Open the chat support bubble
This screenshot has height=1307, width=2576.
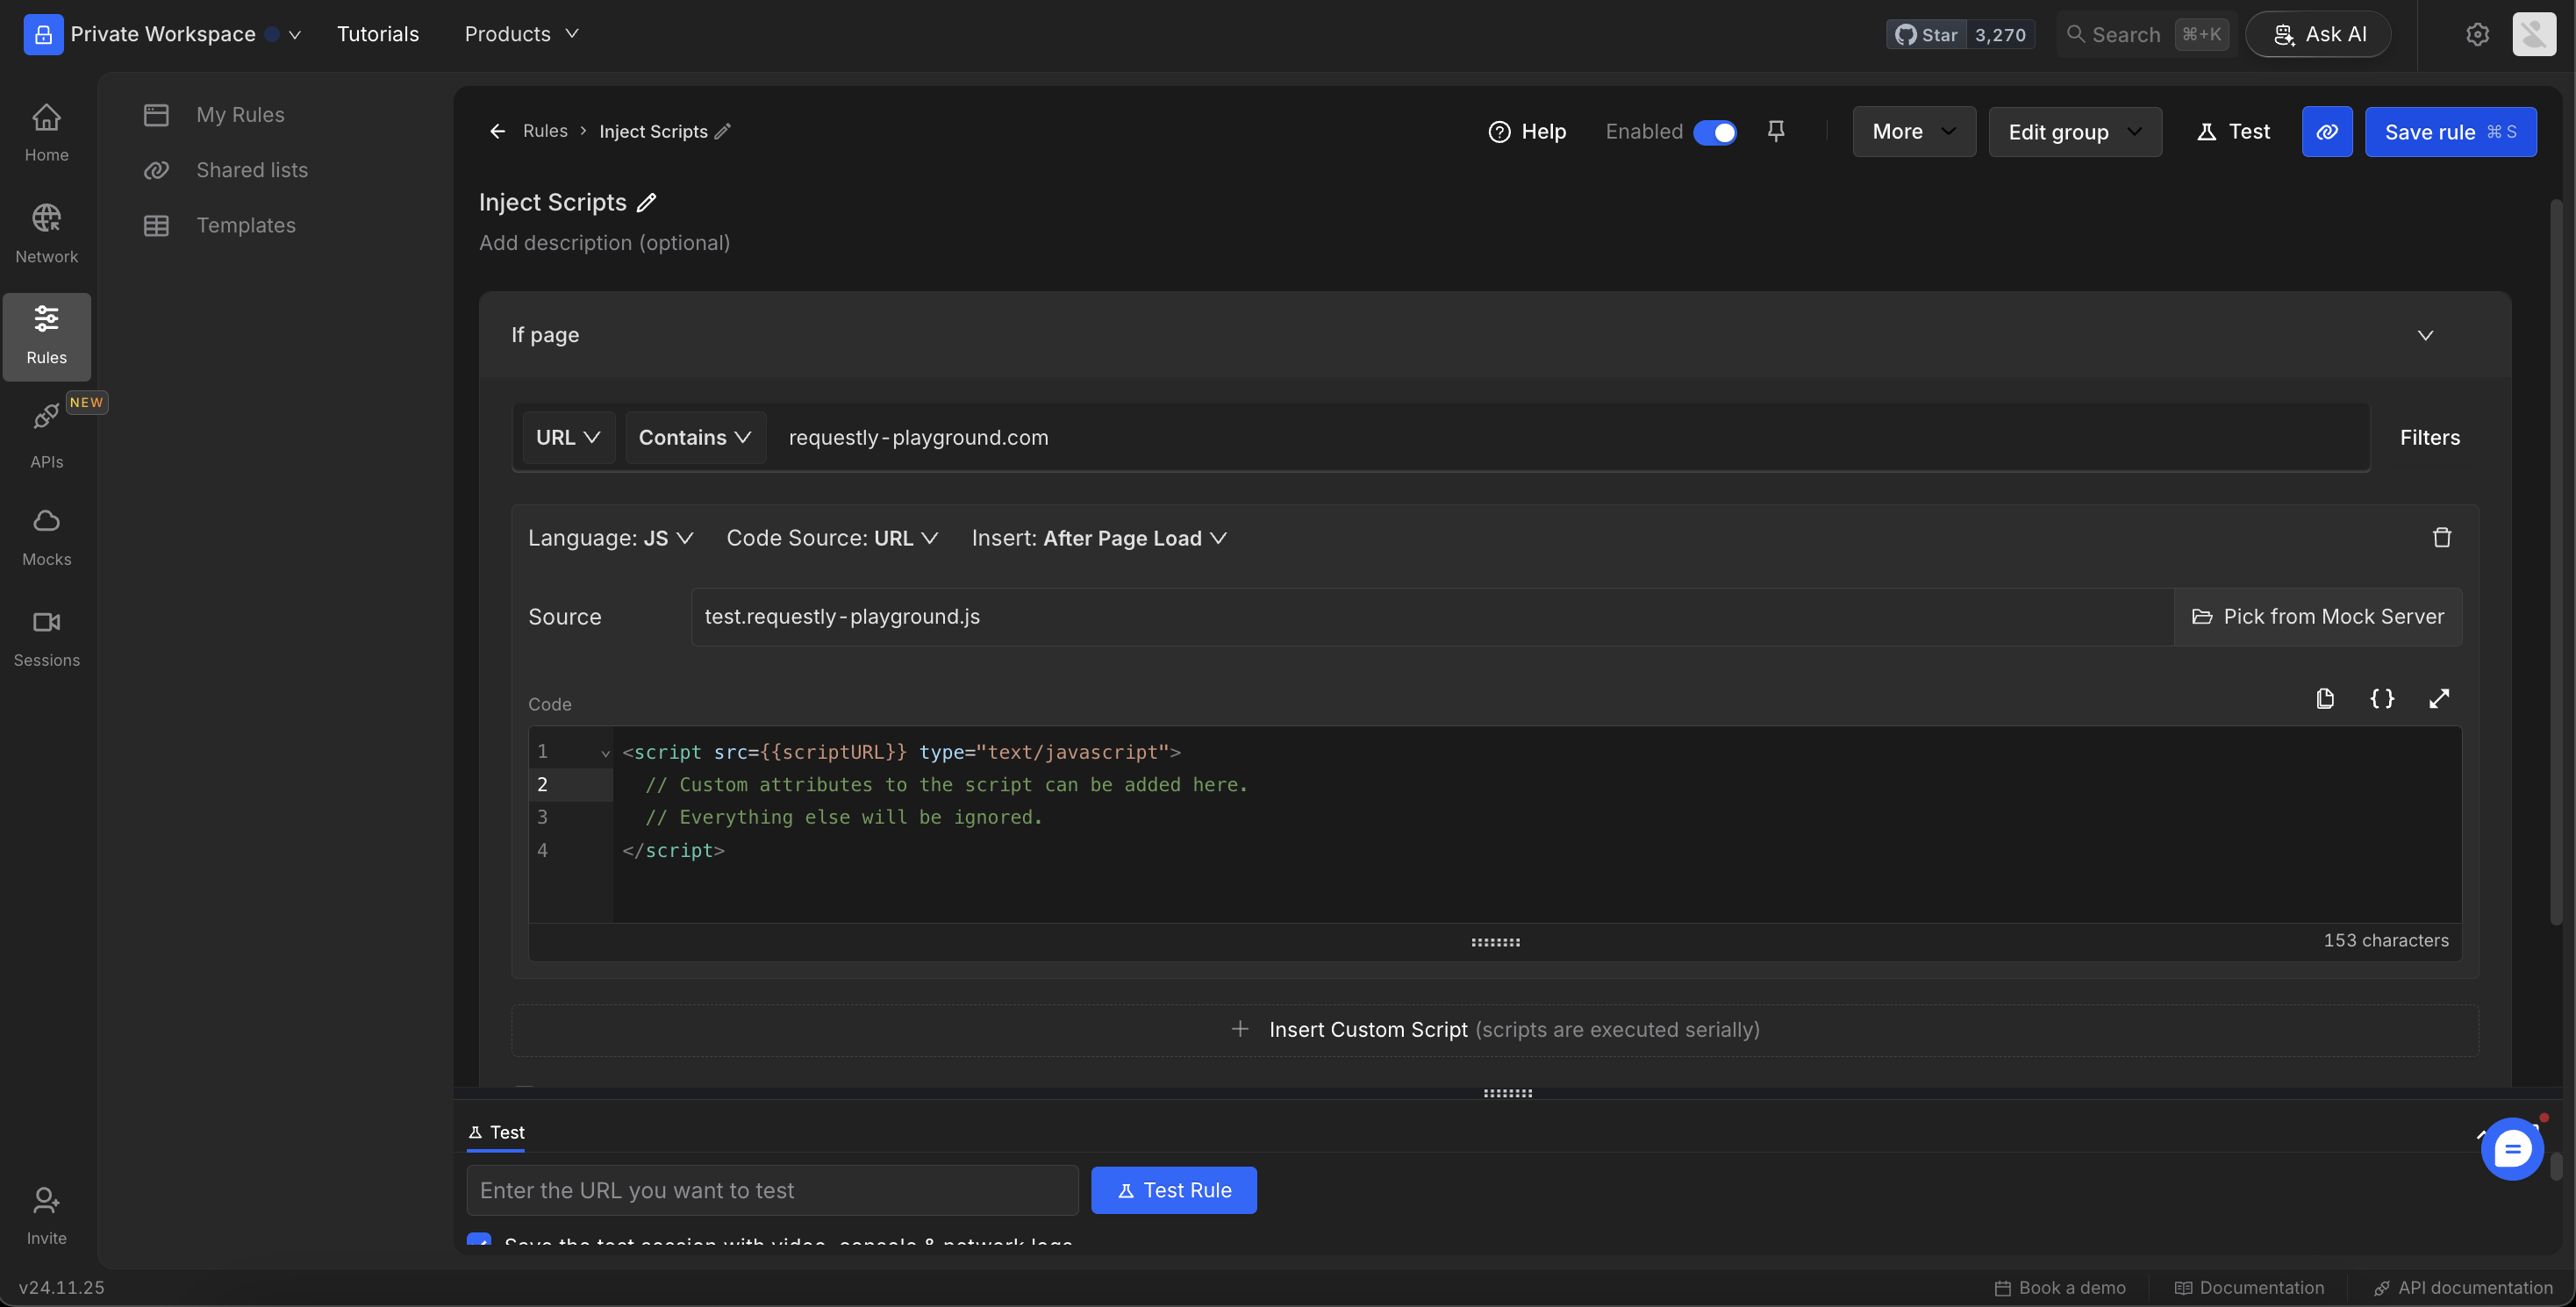click(x=2511, y=1149)
